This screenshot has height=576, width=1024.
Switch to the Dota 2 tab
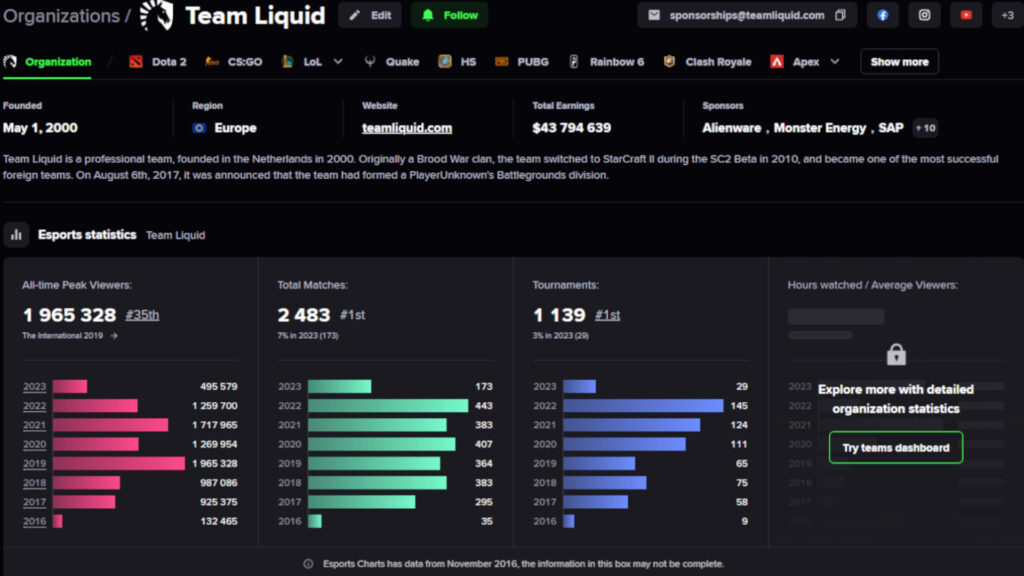click(160, 61)
